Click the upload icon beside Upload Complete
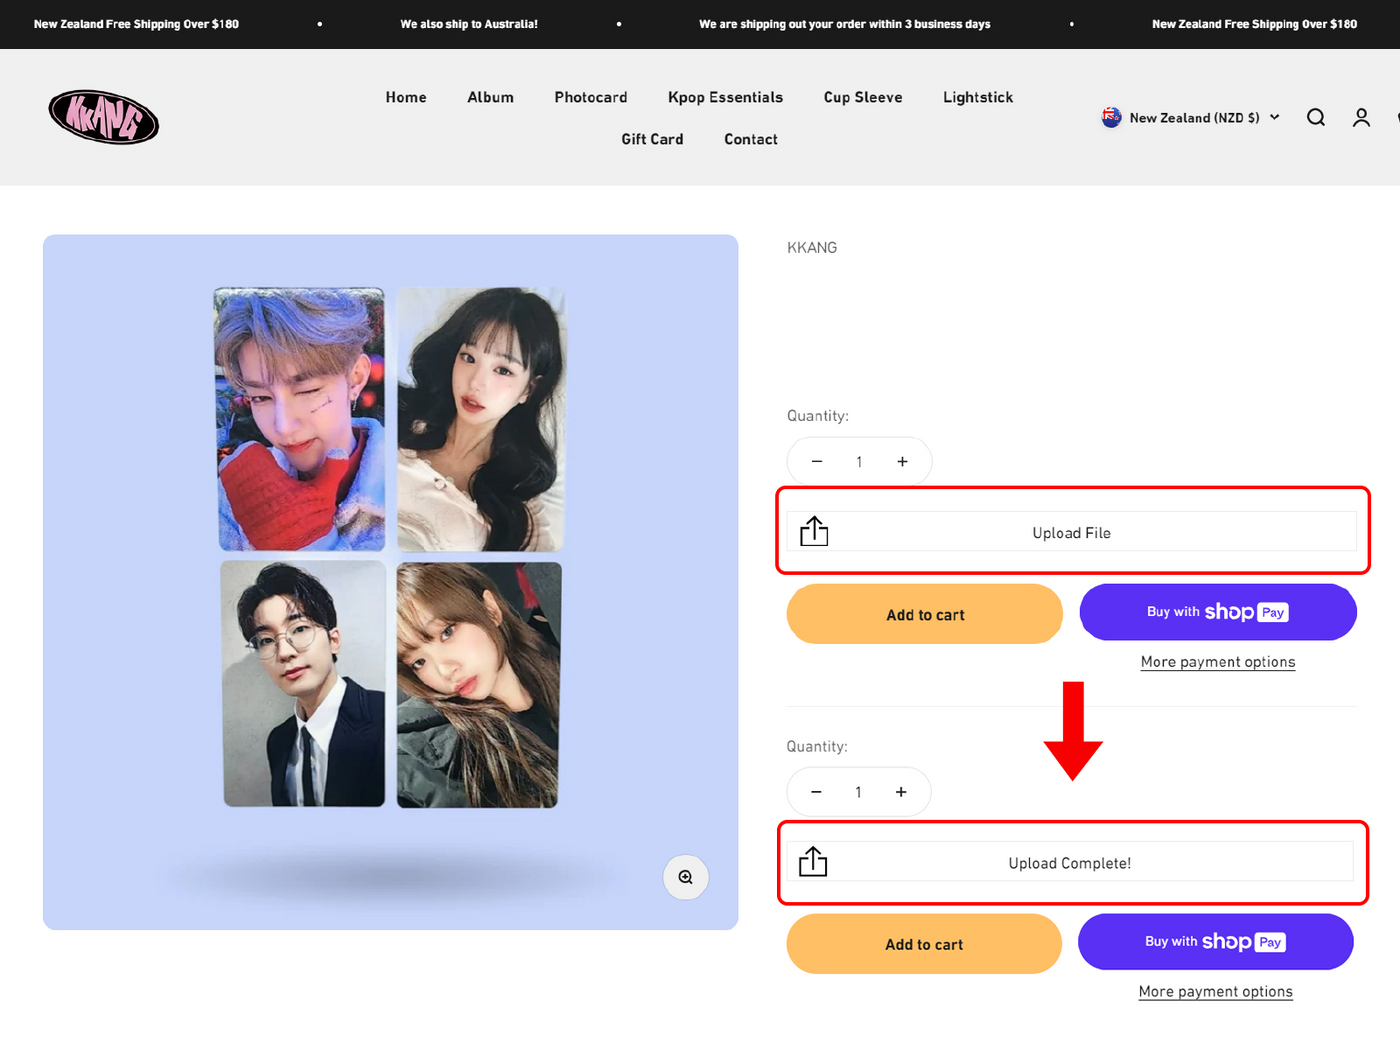 813,861
